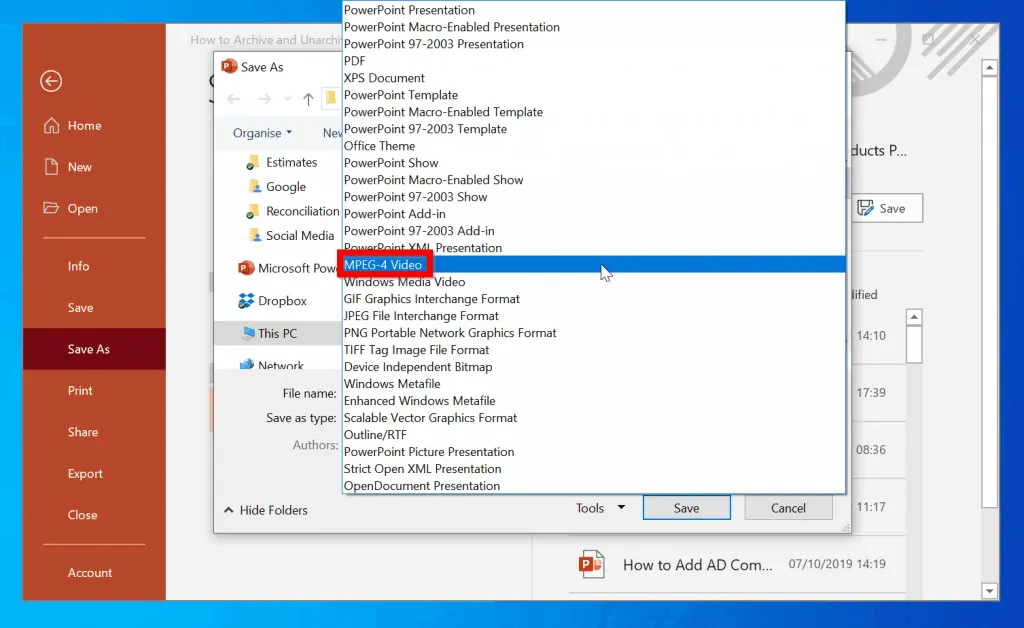
Task: Click the PowerPoint file icon beside How to Add AD Com
Action: tap(592, 564)
